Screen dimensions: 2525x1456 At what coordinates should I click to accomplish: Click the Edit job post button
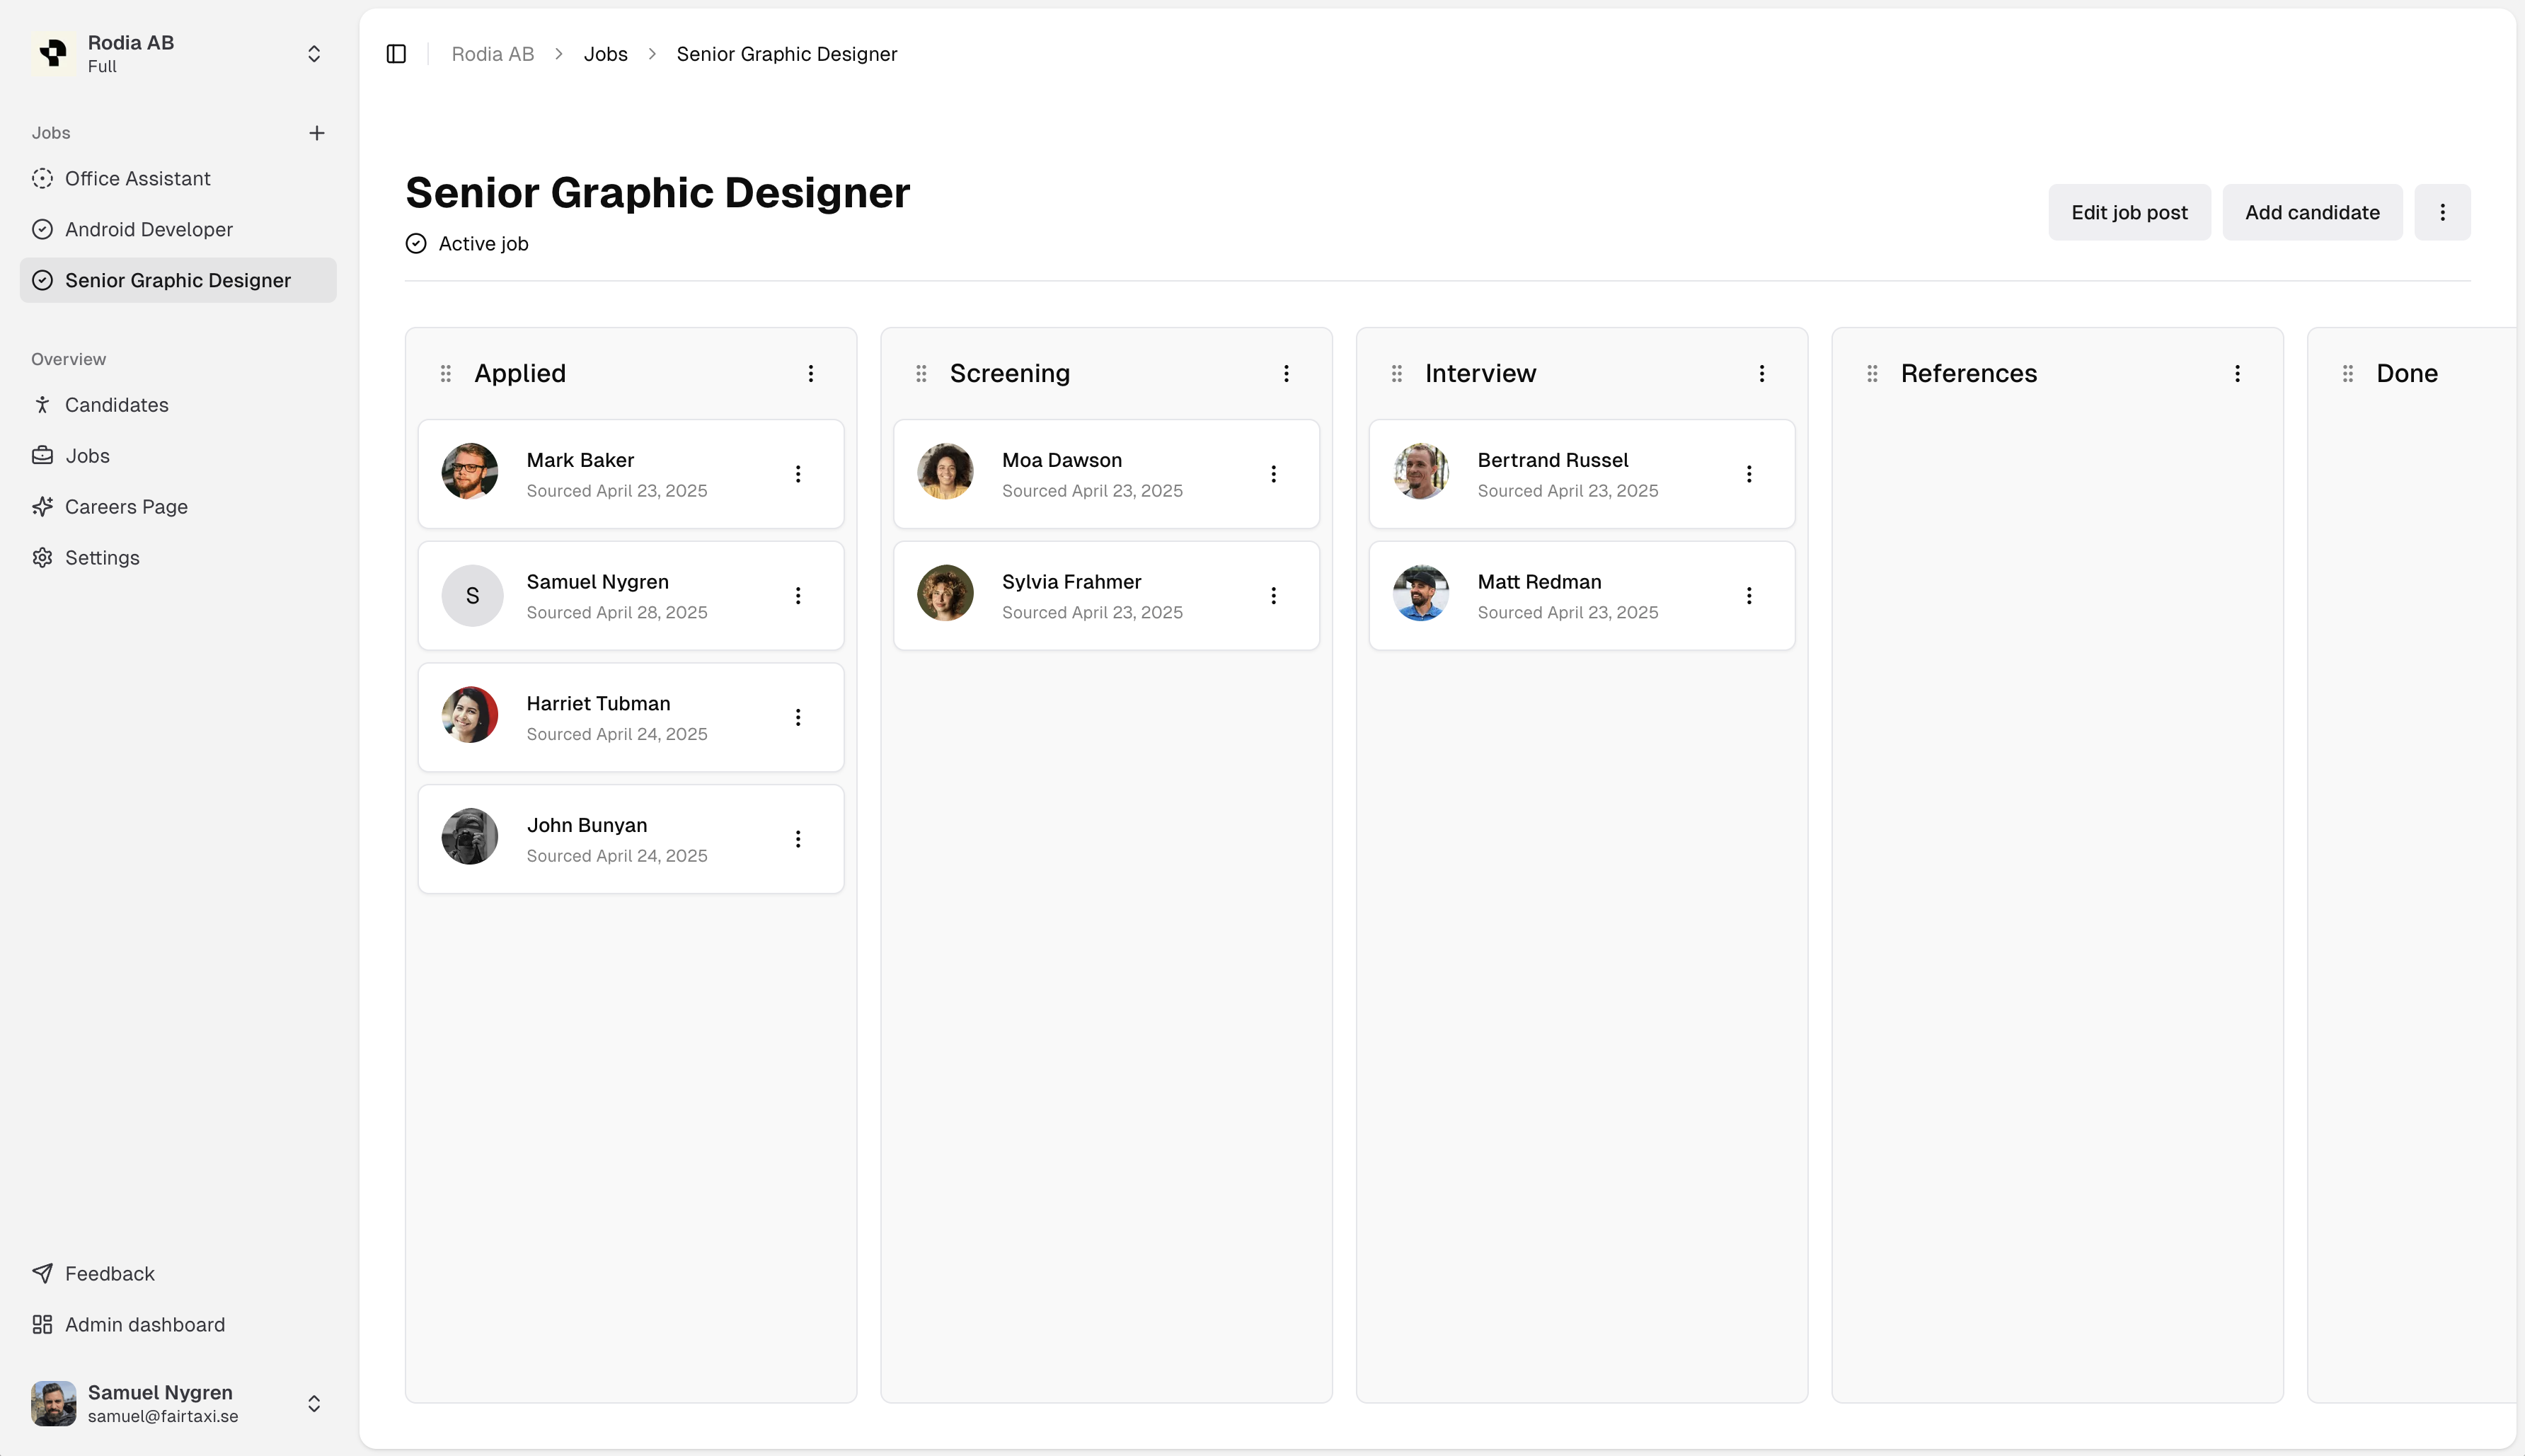(x=2129, y=212)
